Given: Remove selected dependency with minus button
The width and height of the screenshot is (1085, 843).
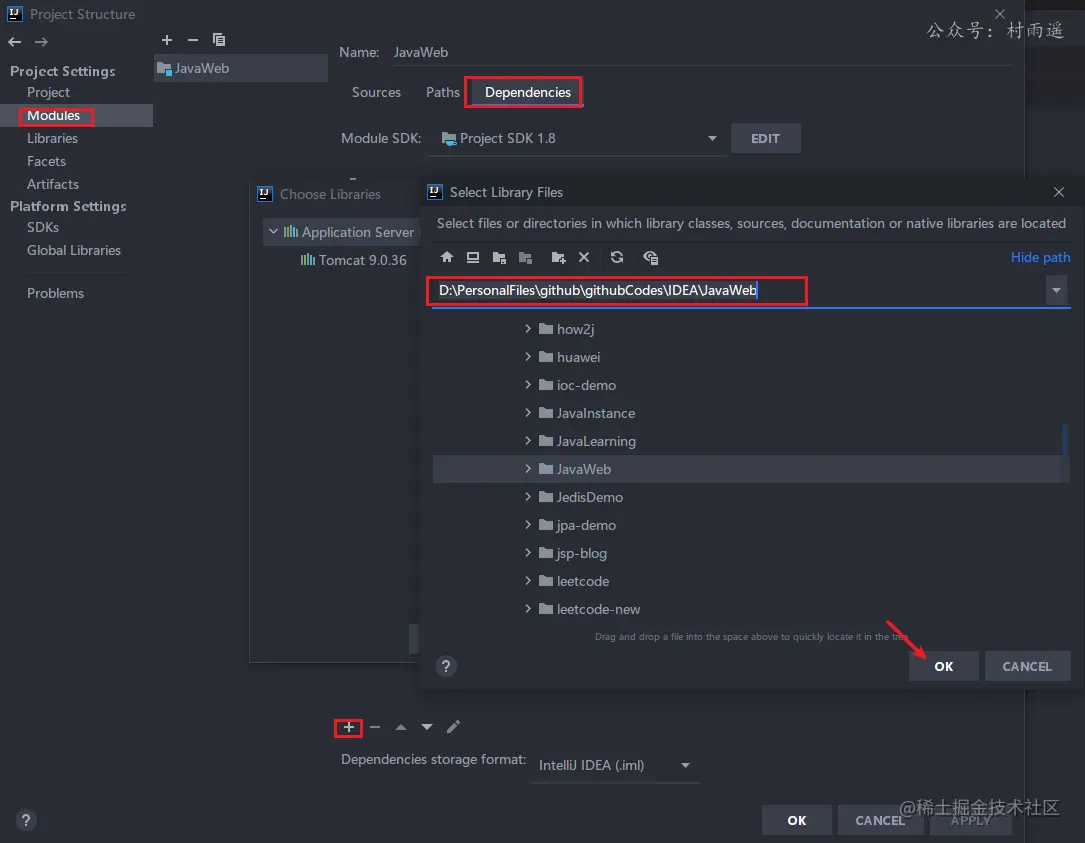Looking at the screenshot, I should click(x=375, y=727).
